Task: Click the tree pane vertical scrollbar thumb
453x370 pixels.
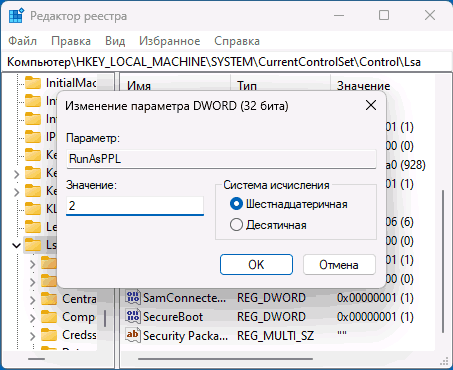Action: (x=105, y=318)
